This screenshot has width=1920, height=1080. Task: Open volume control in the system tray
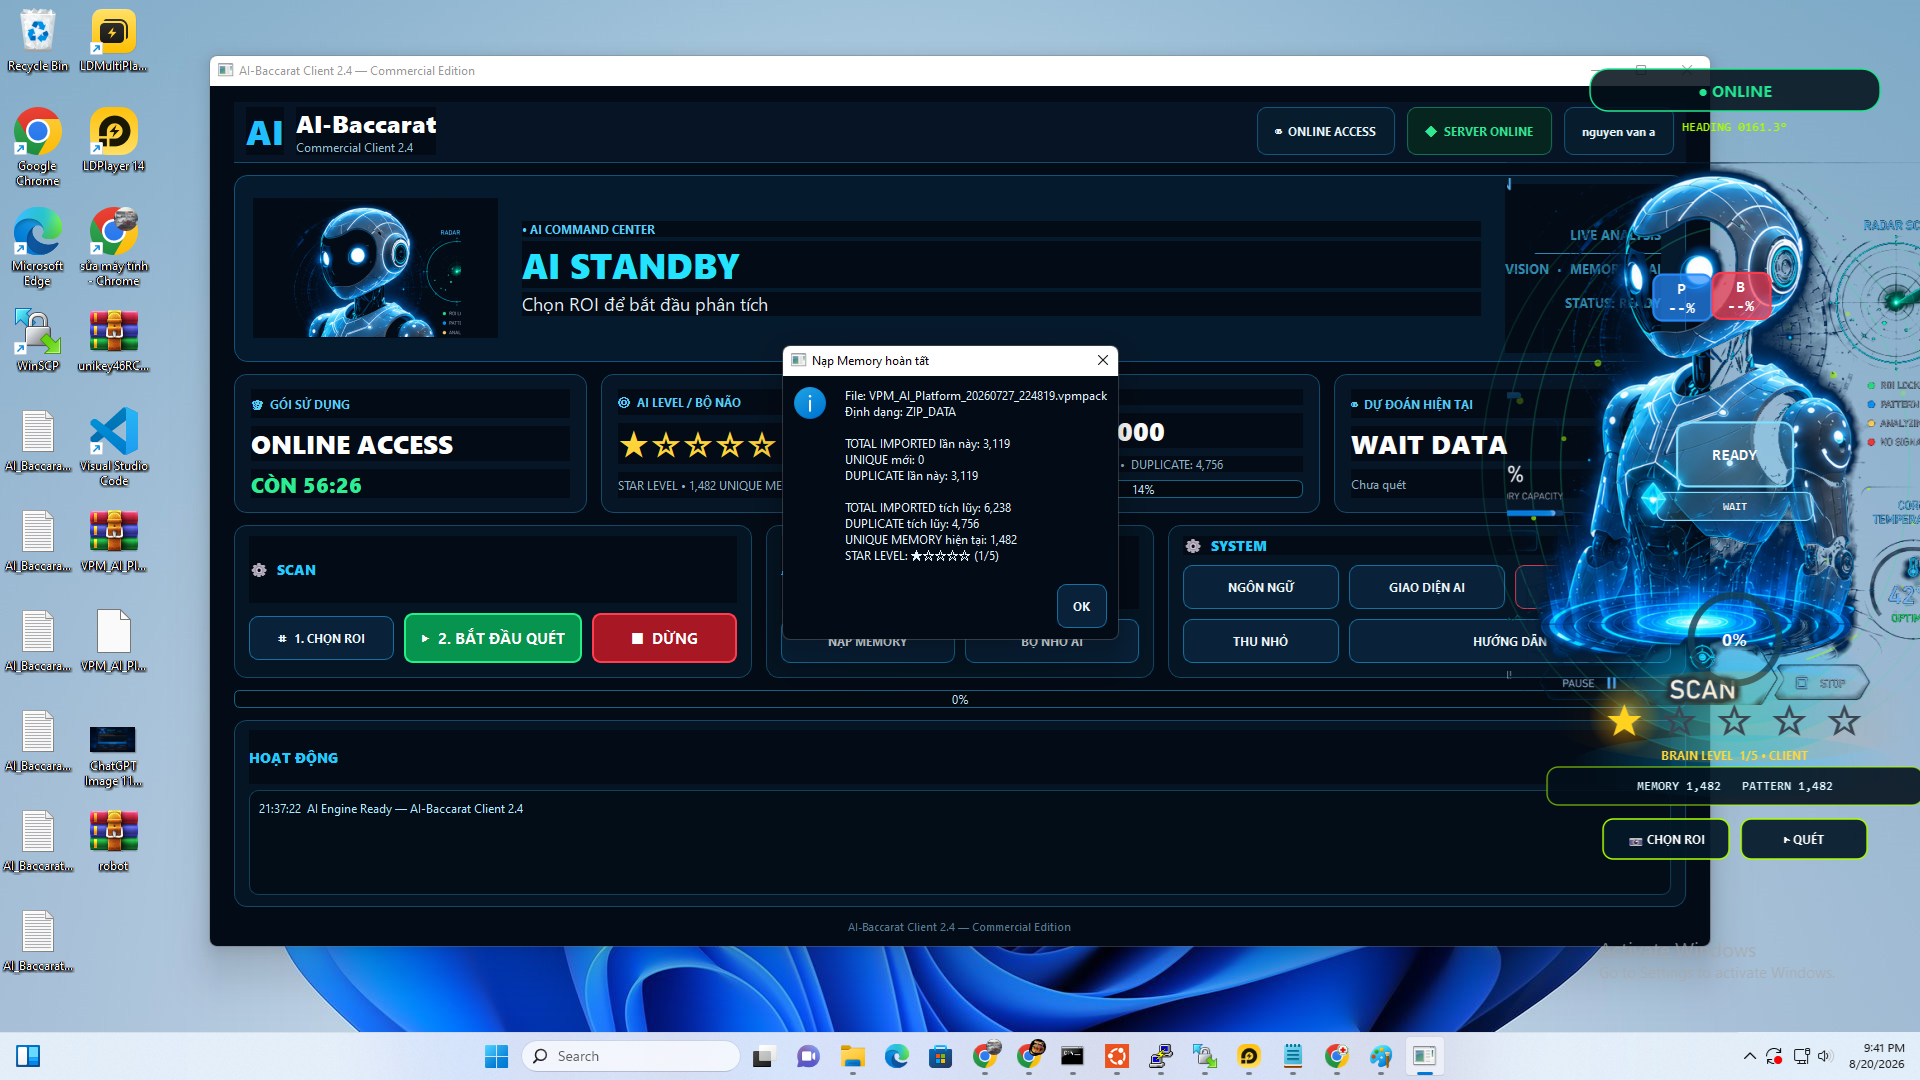click(1825, 1056)
